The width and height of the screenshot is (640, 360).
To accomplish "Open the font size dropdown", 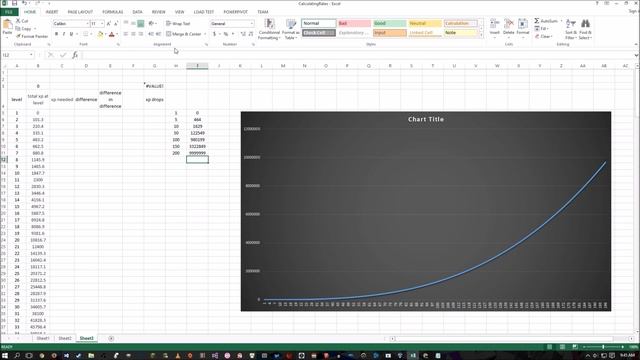I will (x=102, y=24).
